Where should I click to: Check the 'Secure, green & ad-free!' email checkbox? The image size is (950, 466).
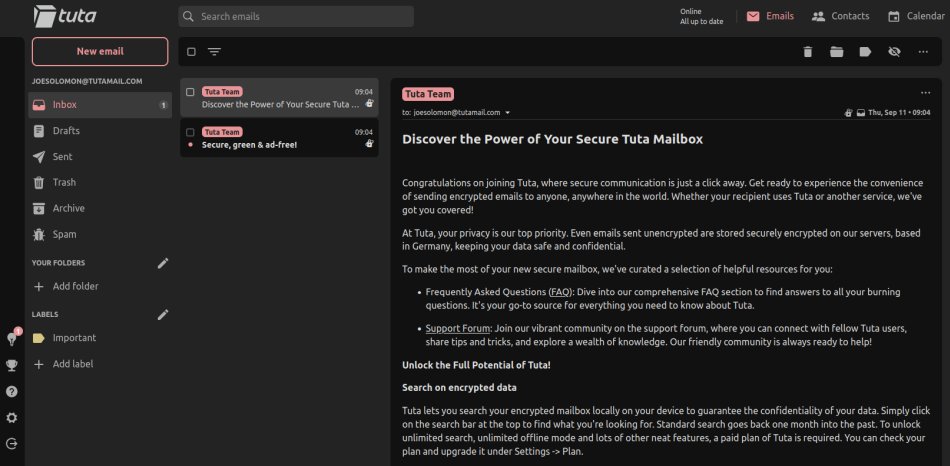coord(190,132)
